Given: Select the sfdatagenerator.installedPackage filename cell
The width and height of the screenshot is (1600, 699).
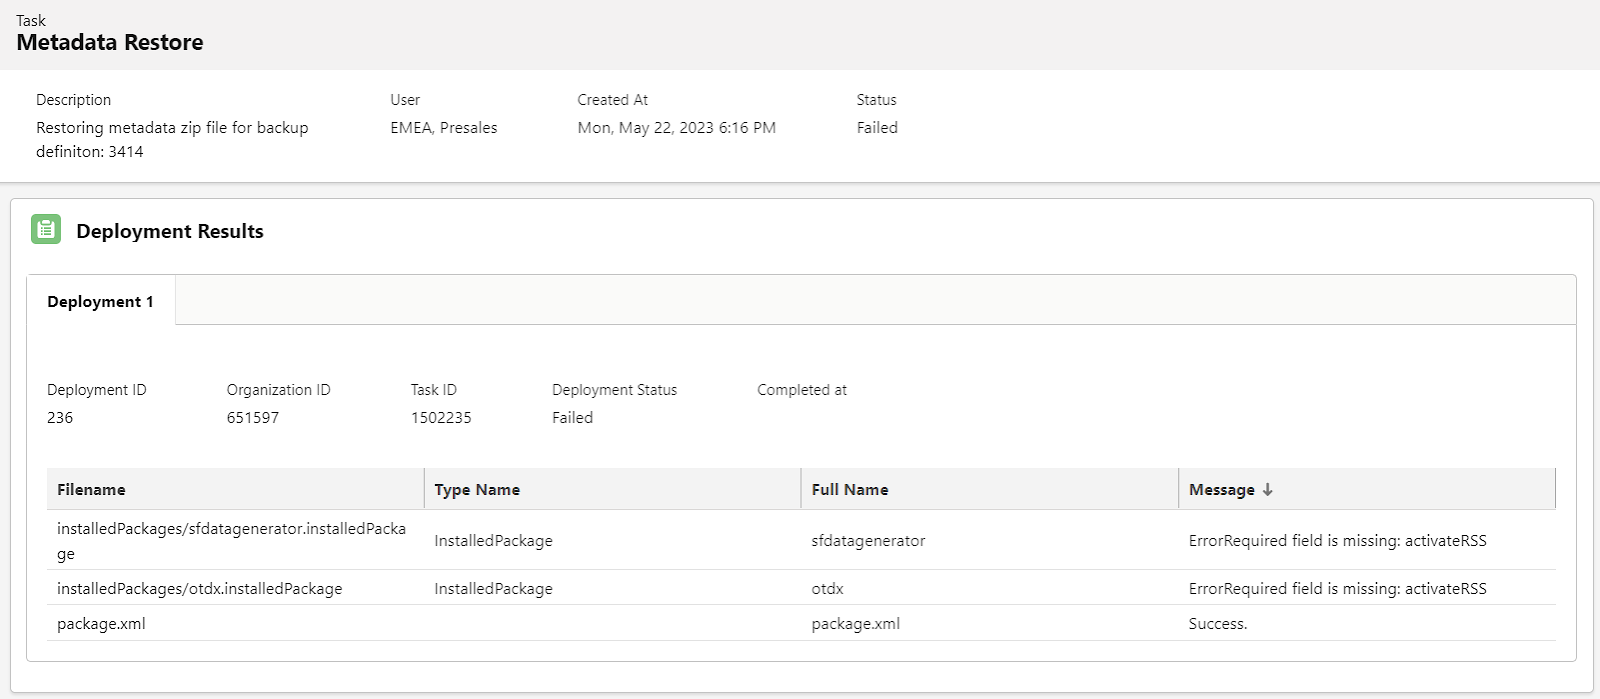Looking at the screenshot, I should click(231, 540).
